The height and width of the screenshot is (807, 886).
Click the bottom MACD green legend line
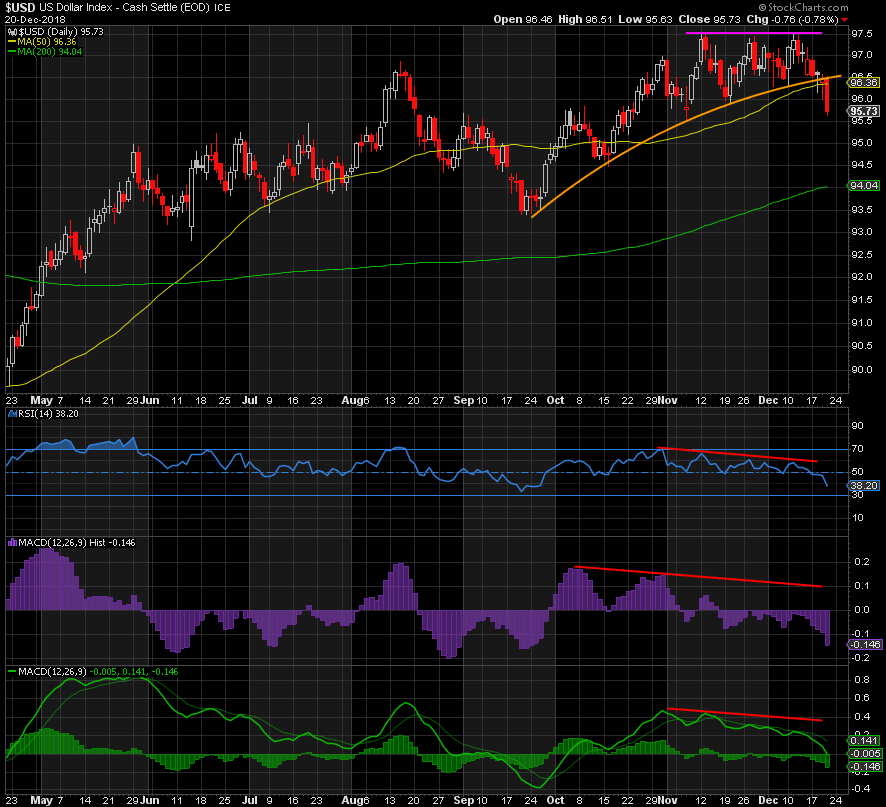pos(11,670)
